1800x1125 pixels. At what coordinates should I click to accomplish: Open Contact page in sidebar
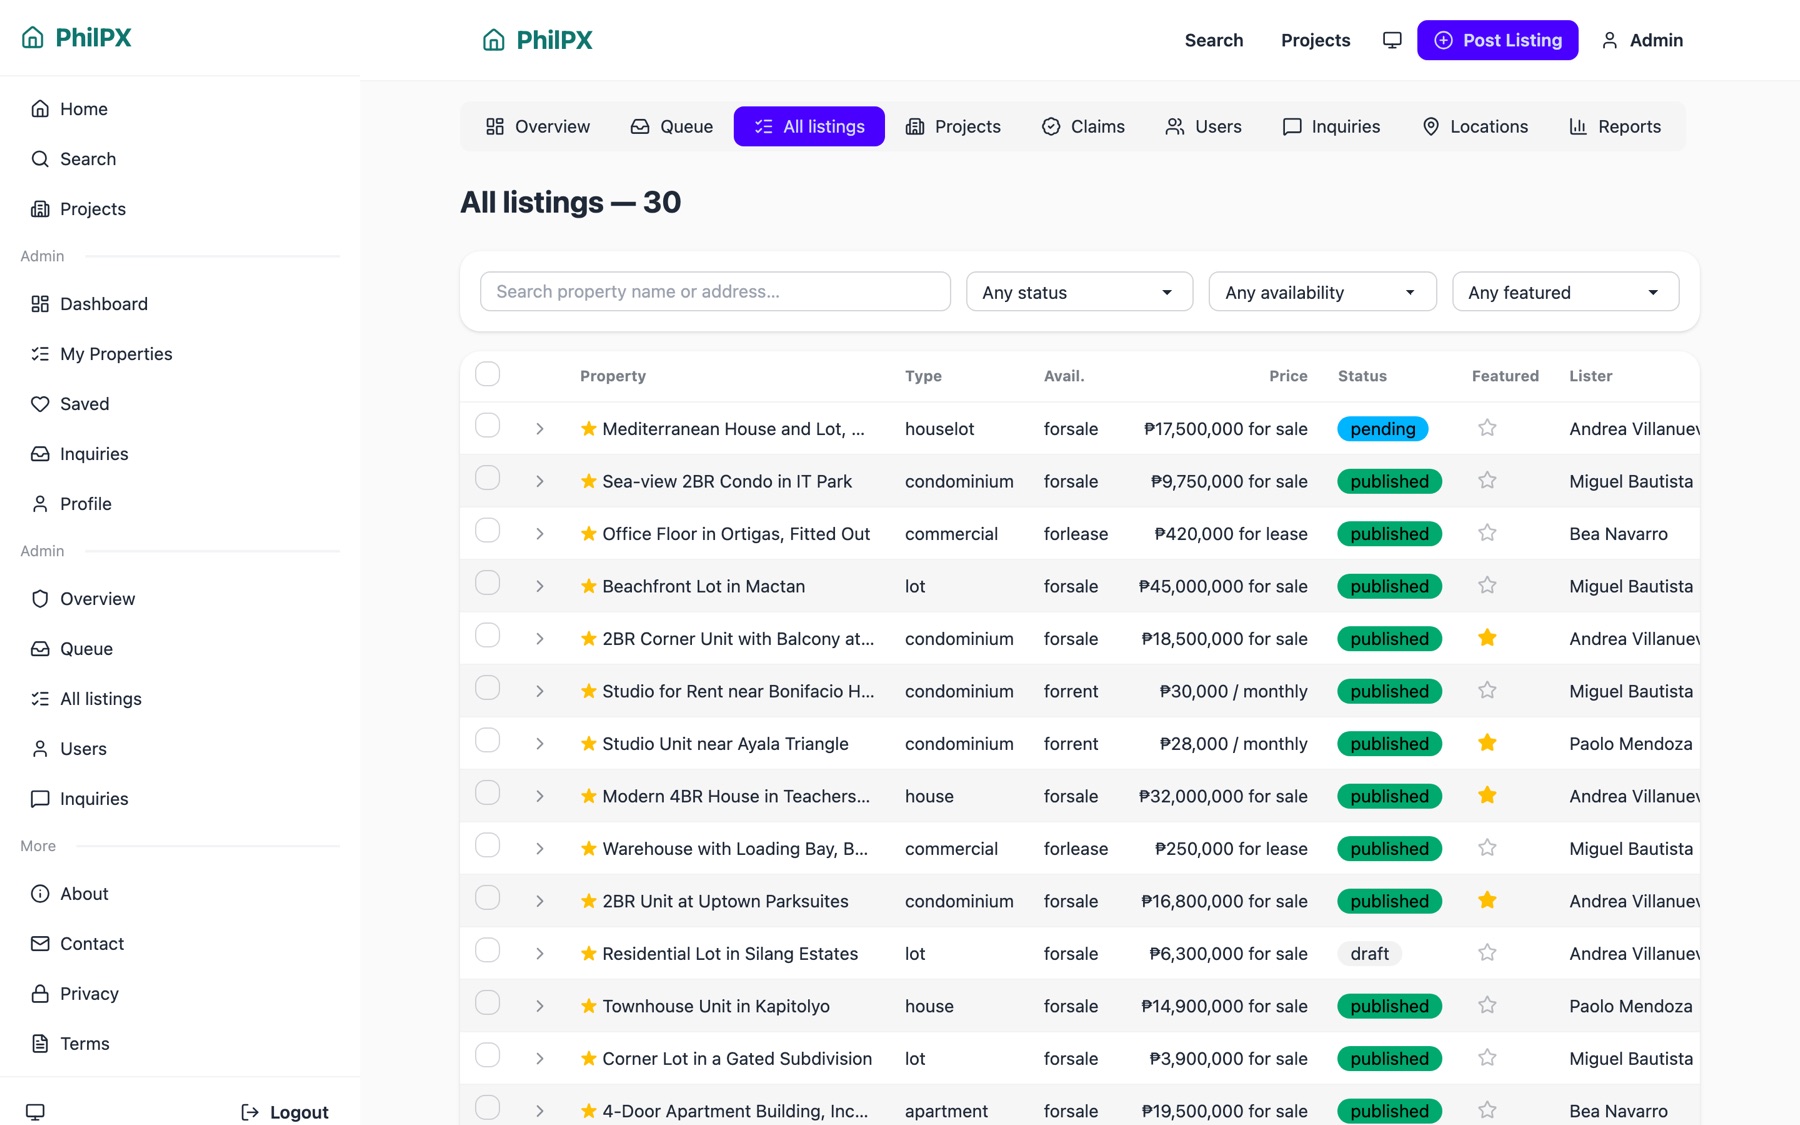tap(180, 944)
